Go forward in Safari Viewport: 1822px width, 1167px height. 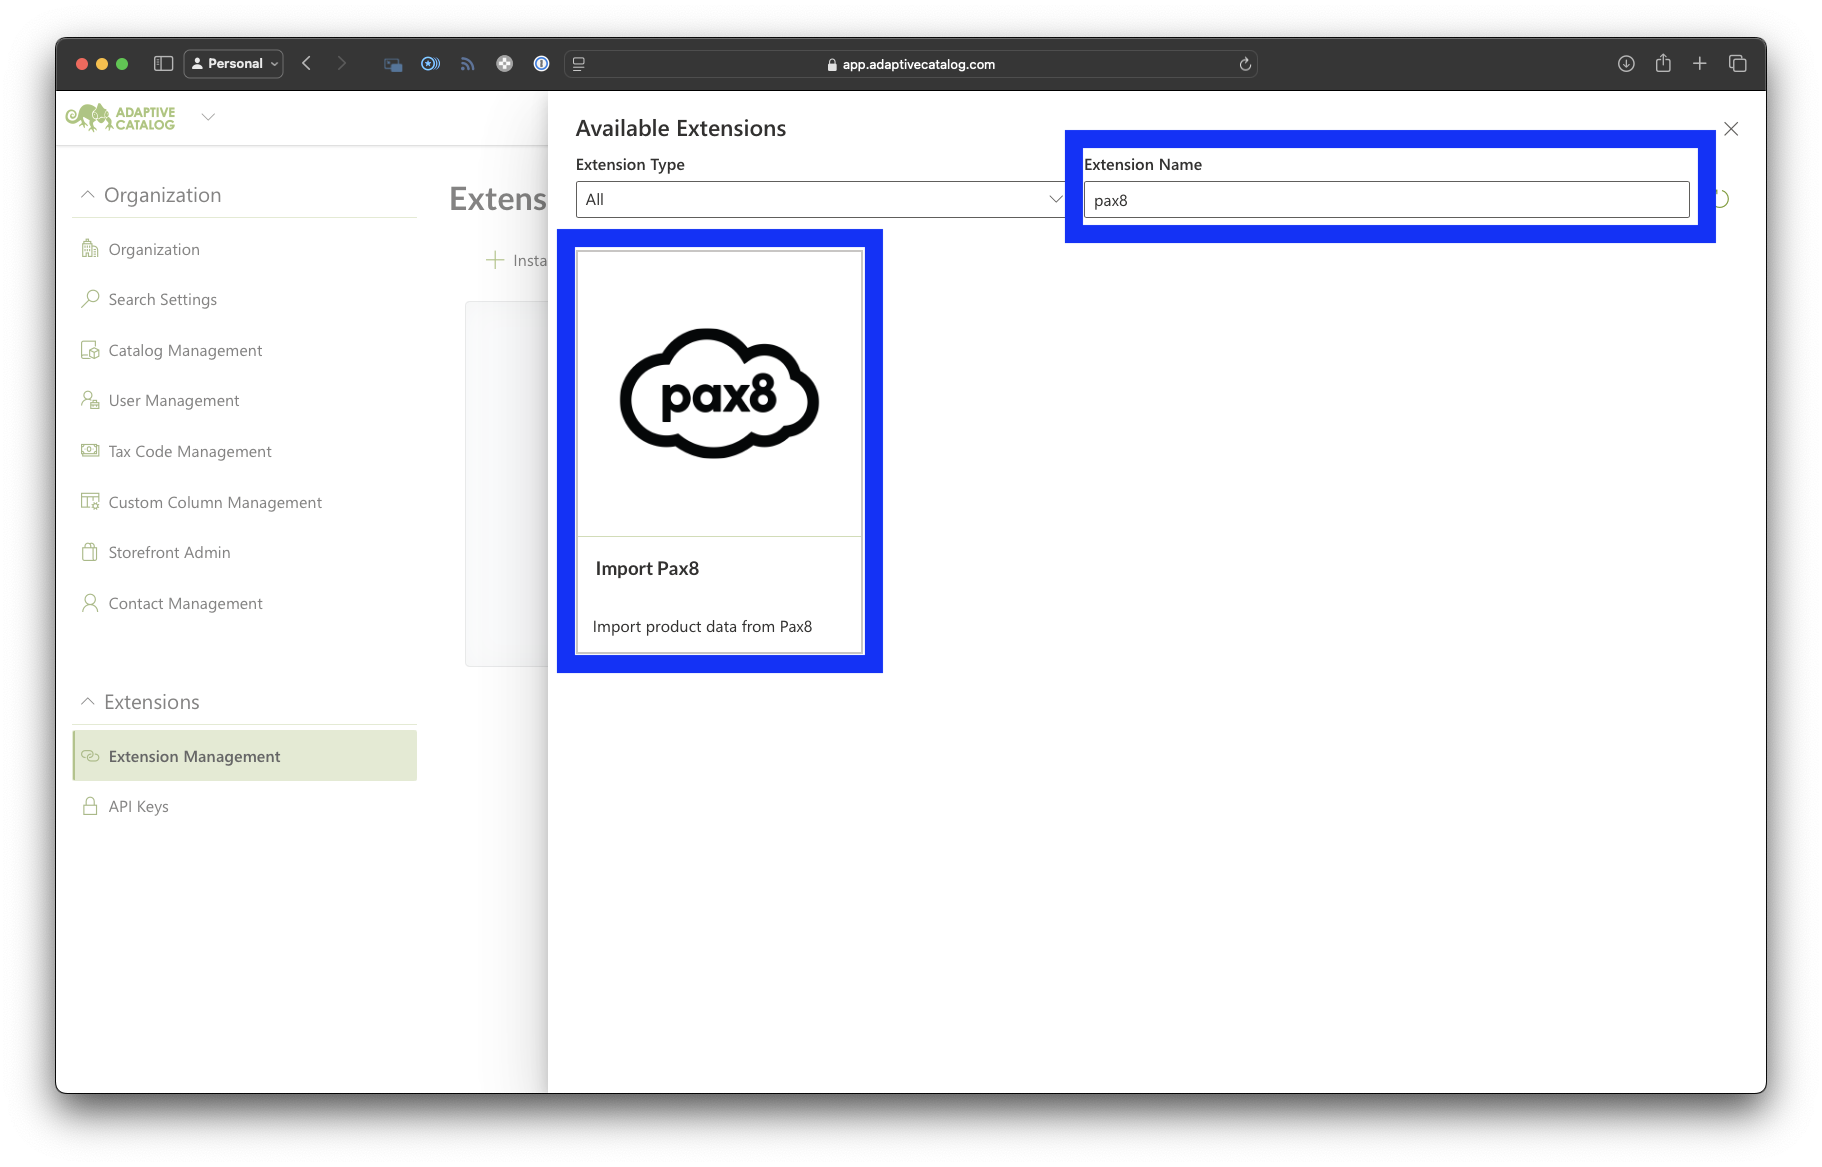click(x=342, y=63)
